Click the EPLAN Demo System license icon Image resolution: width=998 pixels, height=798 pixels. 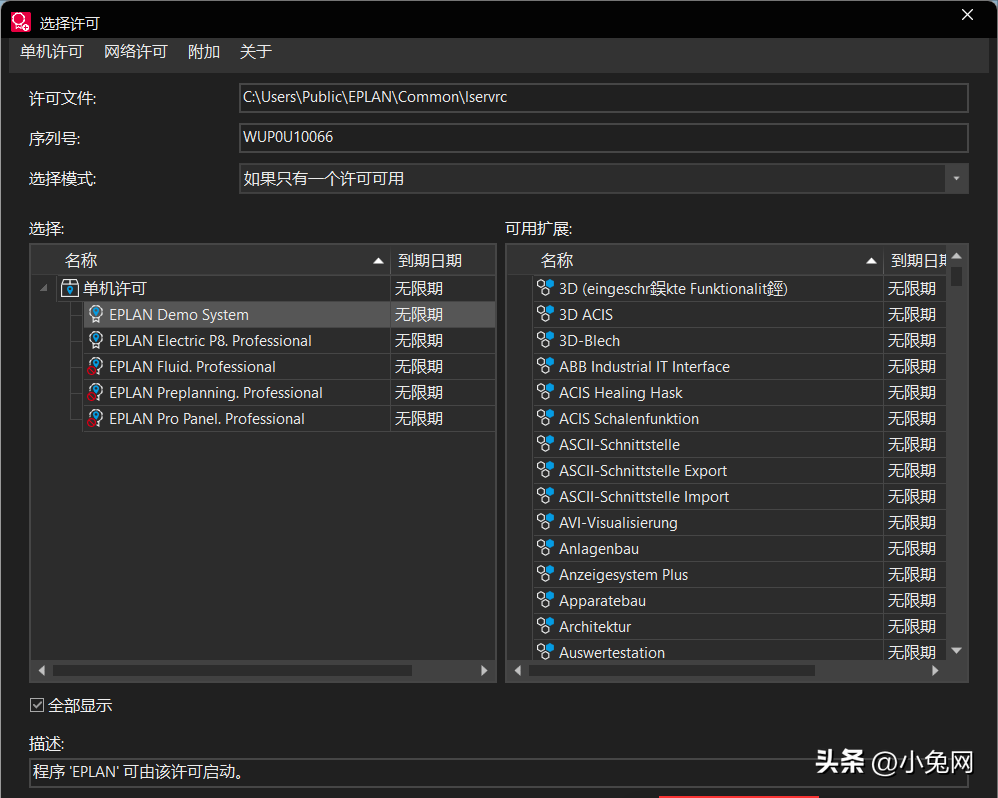96,314
